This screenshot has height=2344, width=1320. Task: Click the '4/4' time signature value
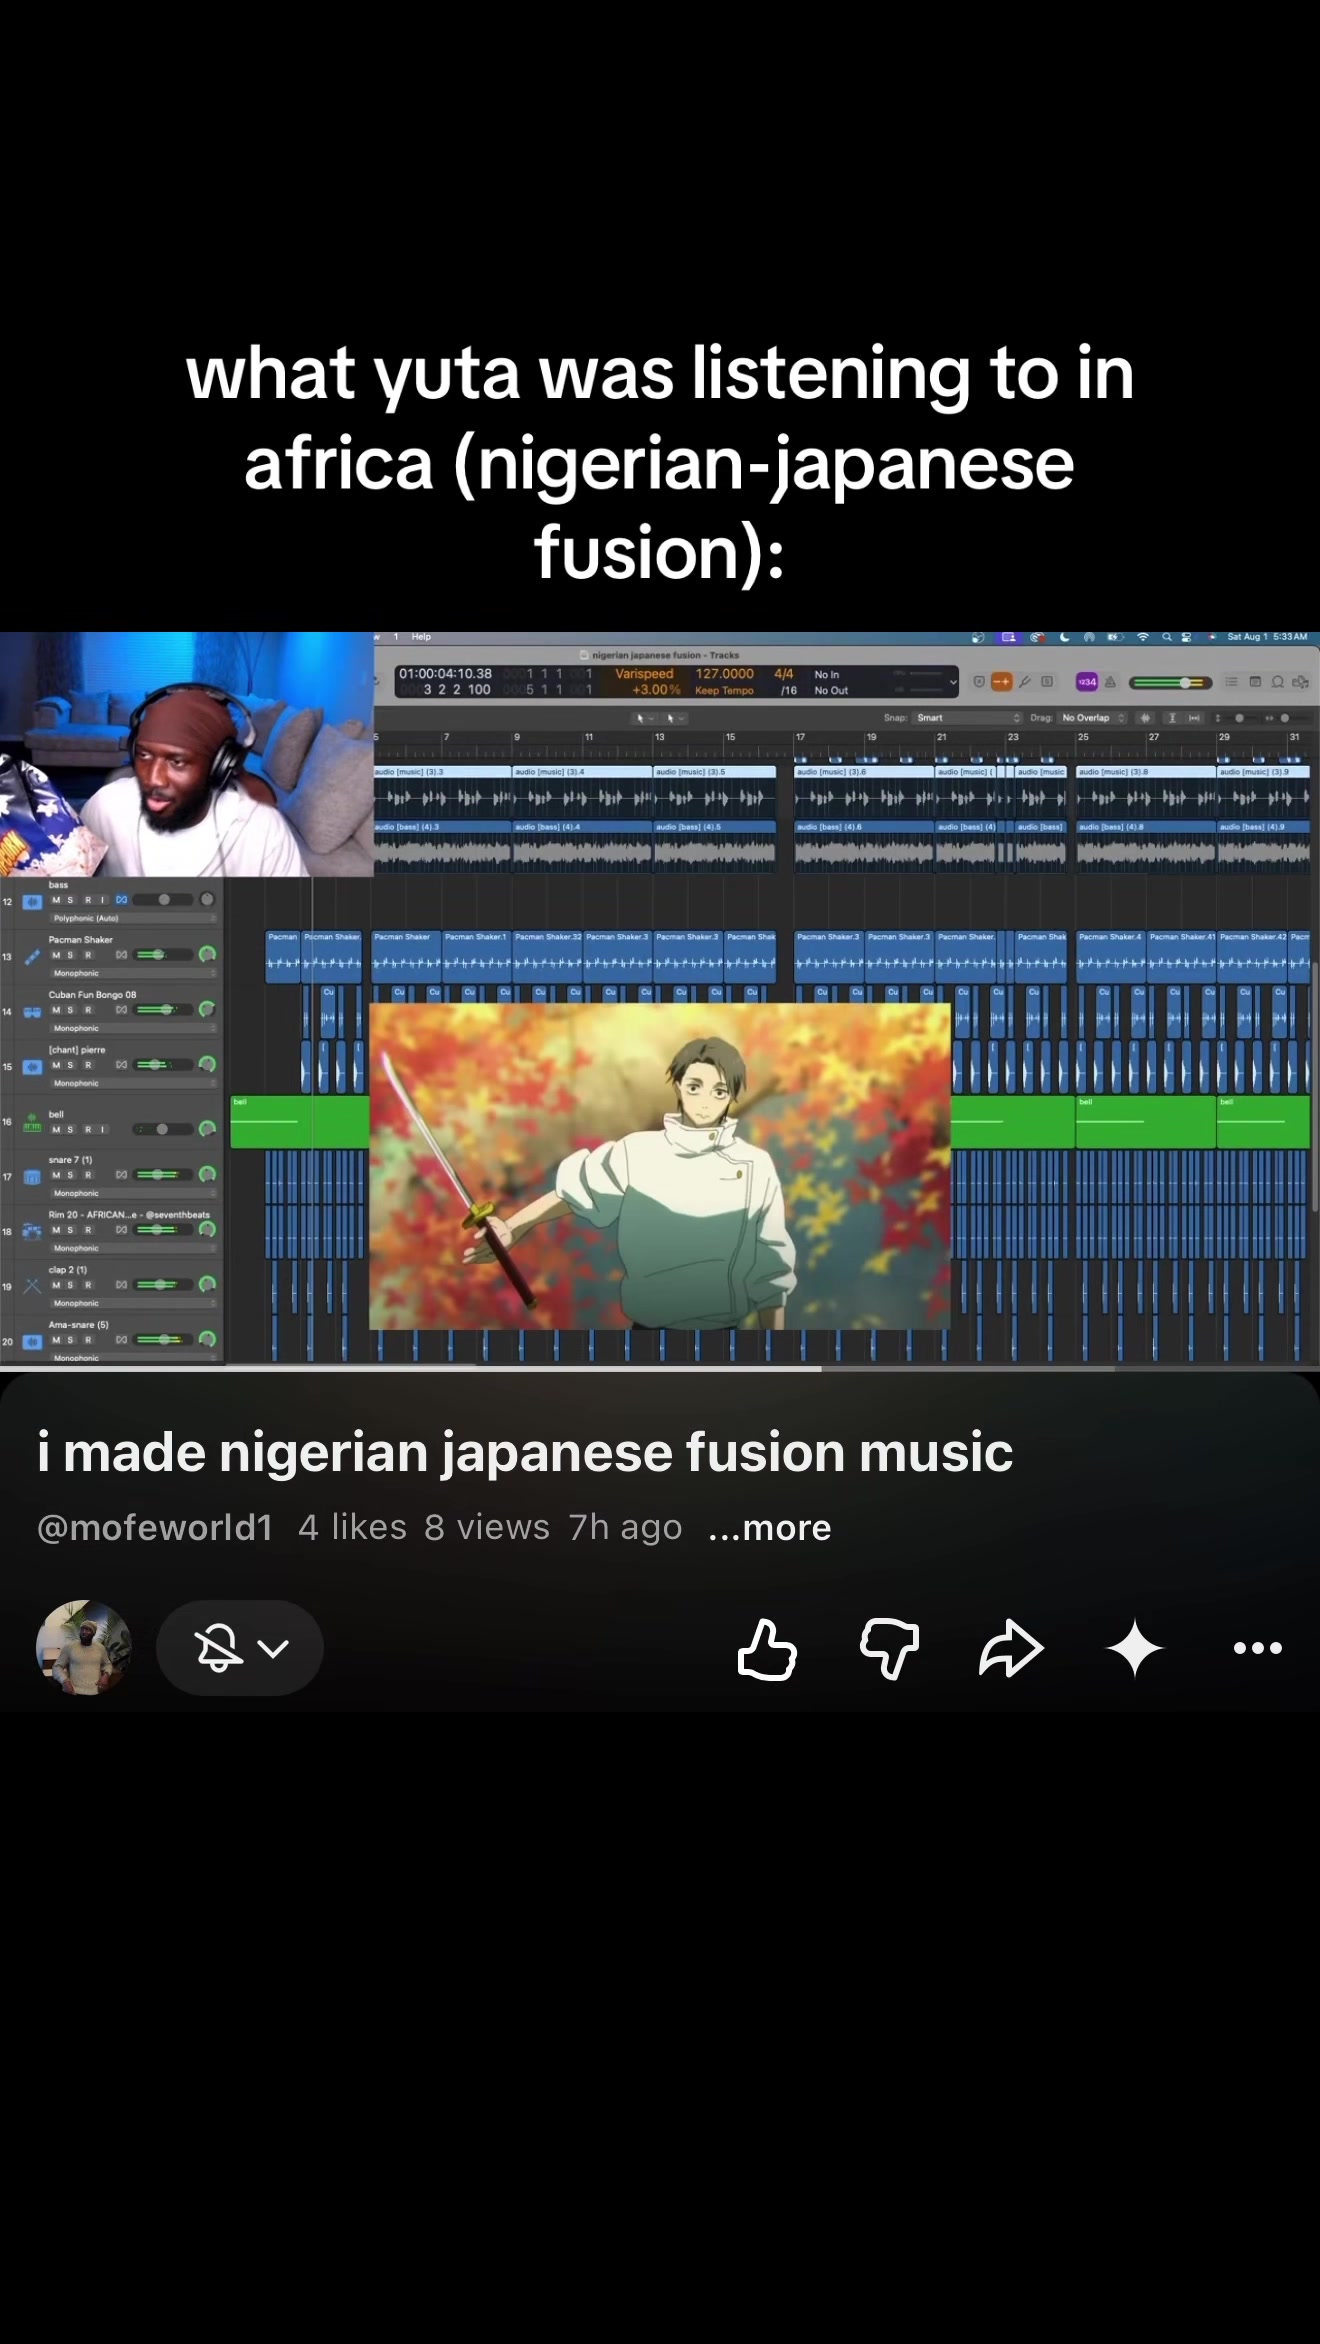(x=783, y=674)
